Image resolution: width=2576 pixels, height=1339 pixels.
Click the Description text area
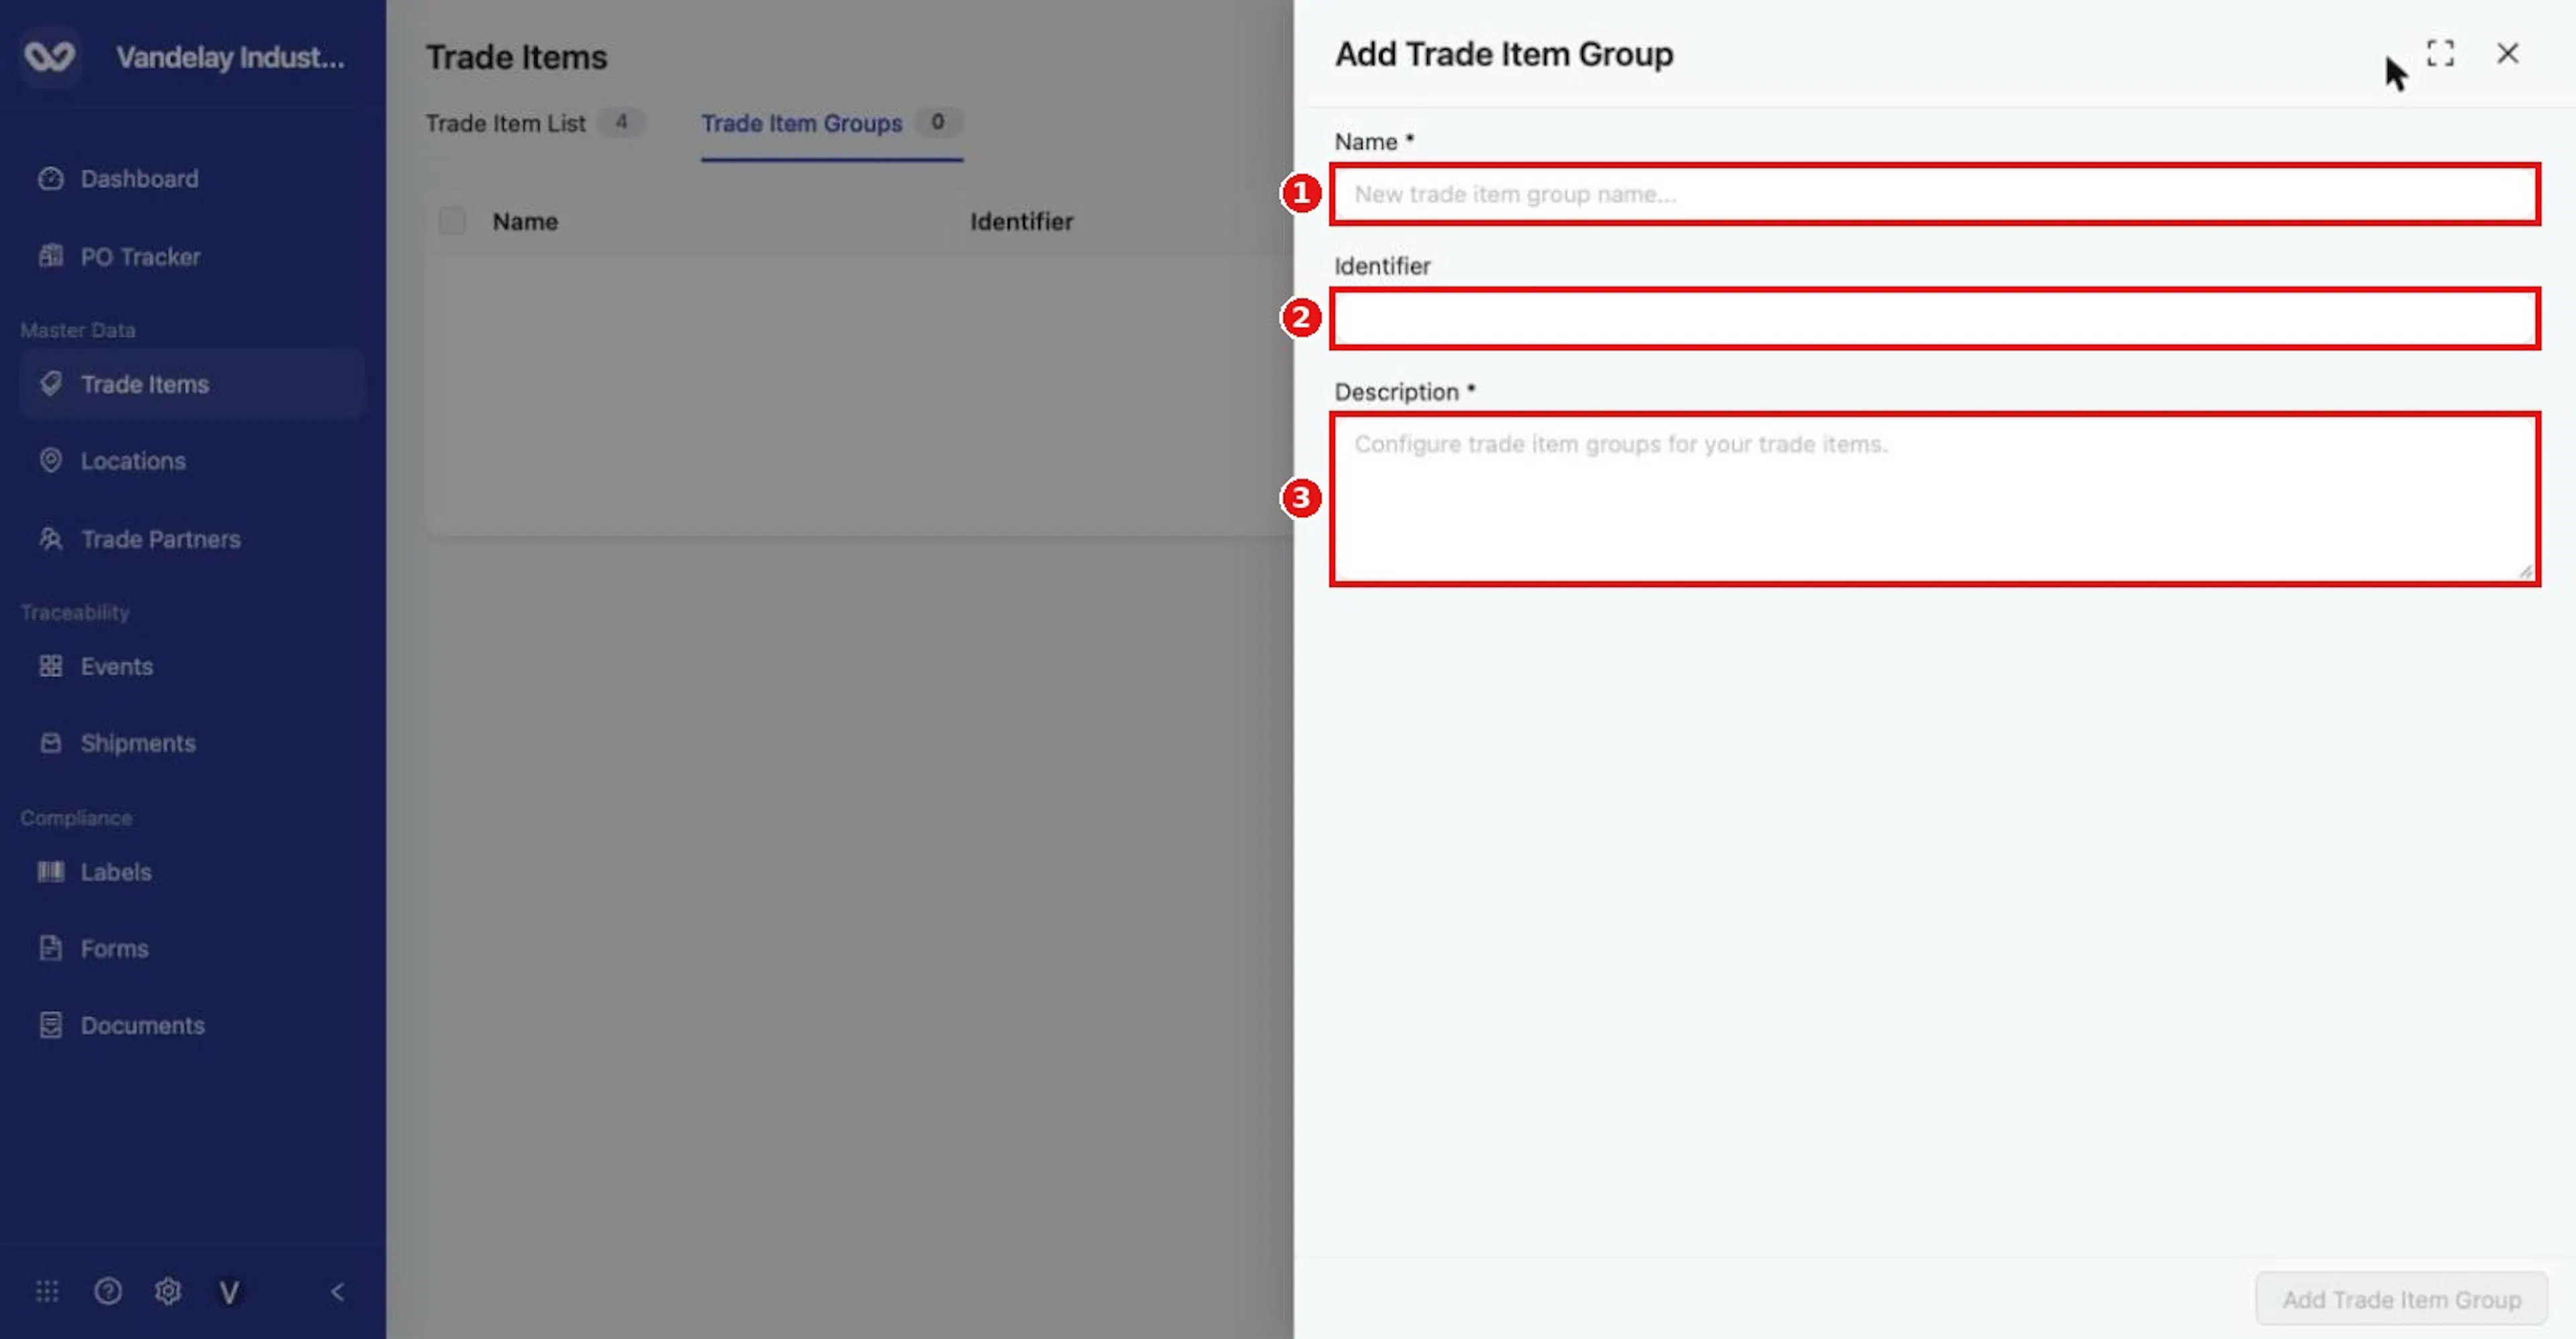[1935, 499]
